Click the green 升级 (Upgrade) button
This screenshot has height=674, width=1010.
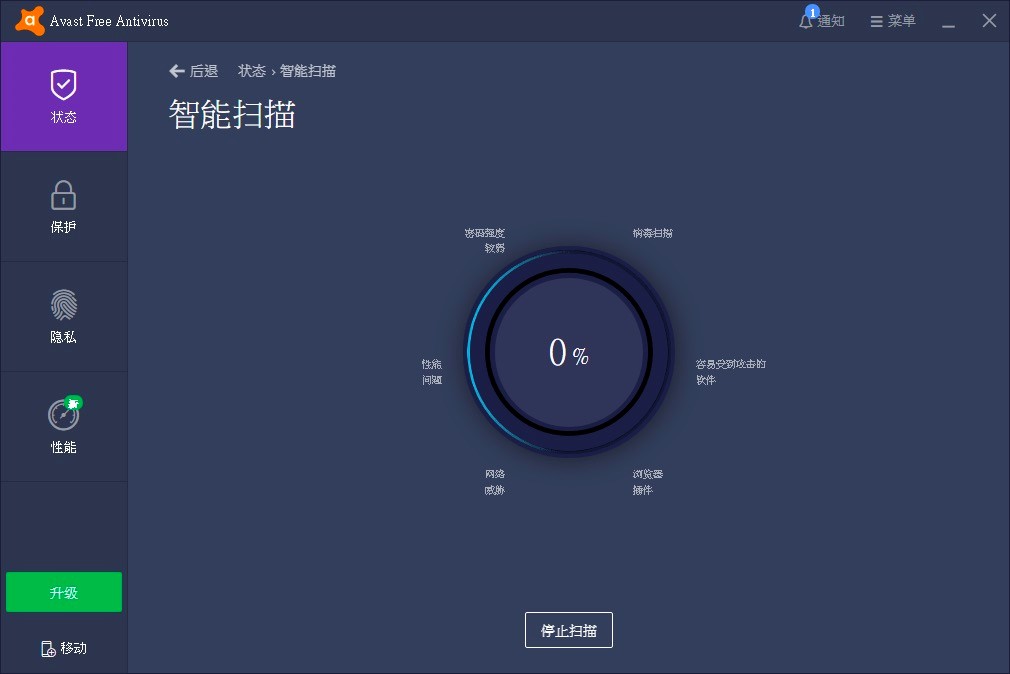pyautogui.click(x=63, y=592)
